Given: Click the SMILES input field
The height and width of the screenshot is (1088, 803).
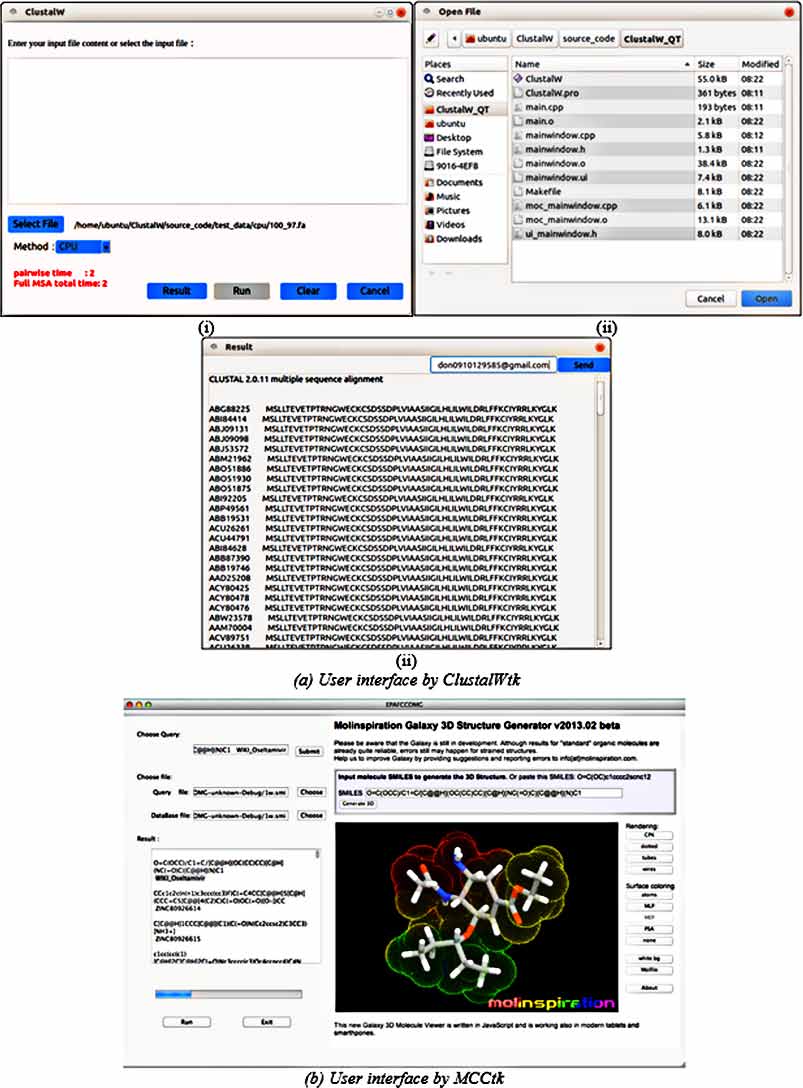Looking at the screenshot, I should click(493, 792).
